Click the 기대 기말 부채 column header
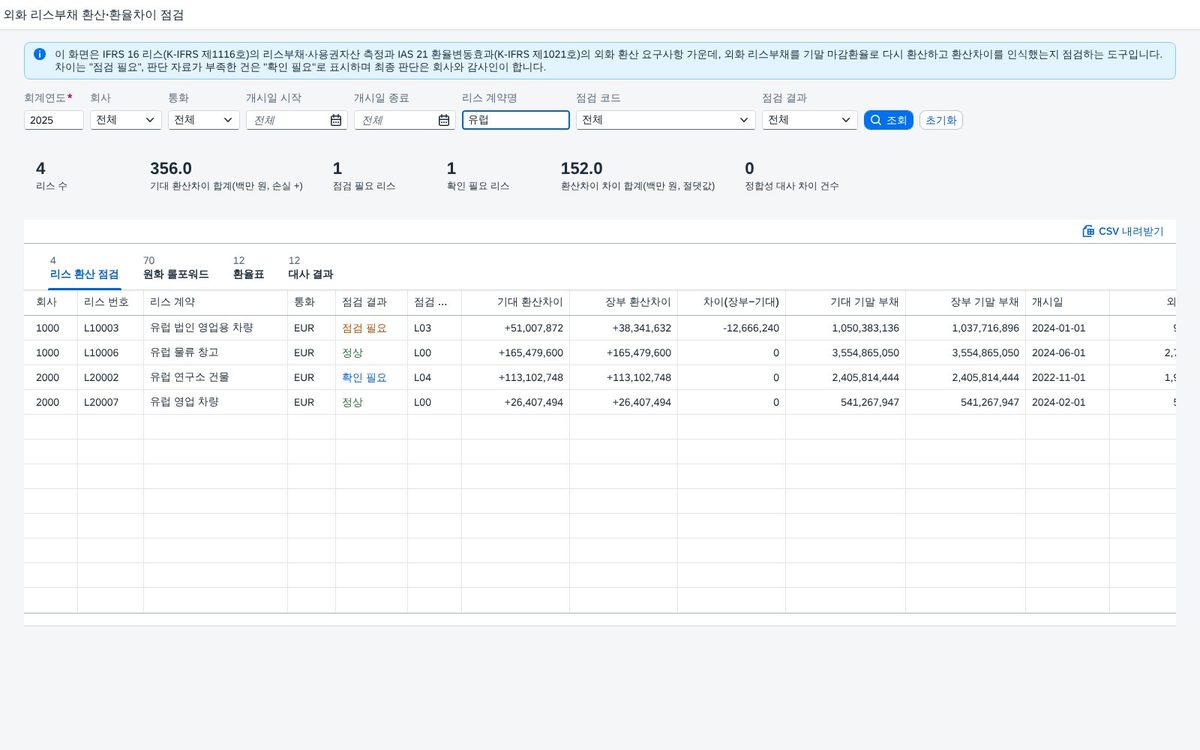This screenshot has width=1200, height=750. (846, 303)
